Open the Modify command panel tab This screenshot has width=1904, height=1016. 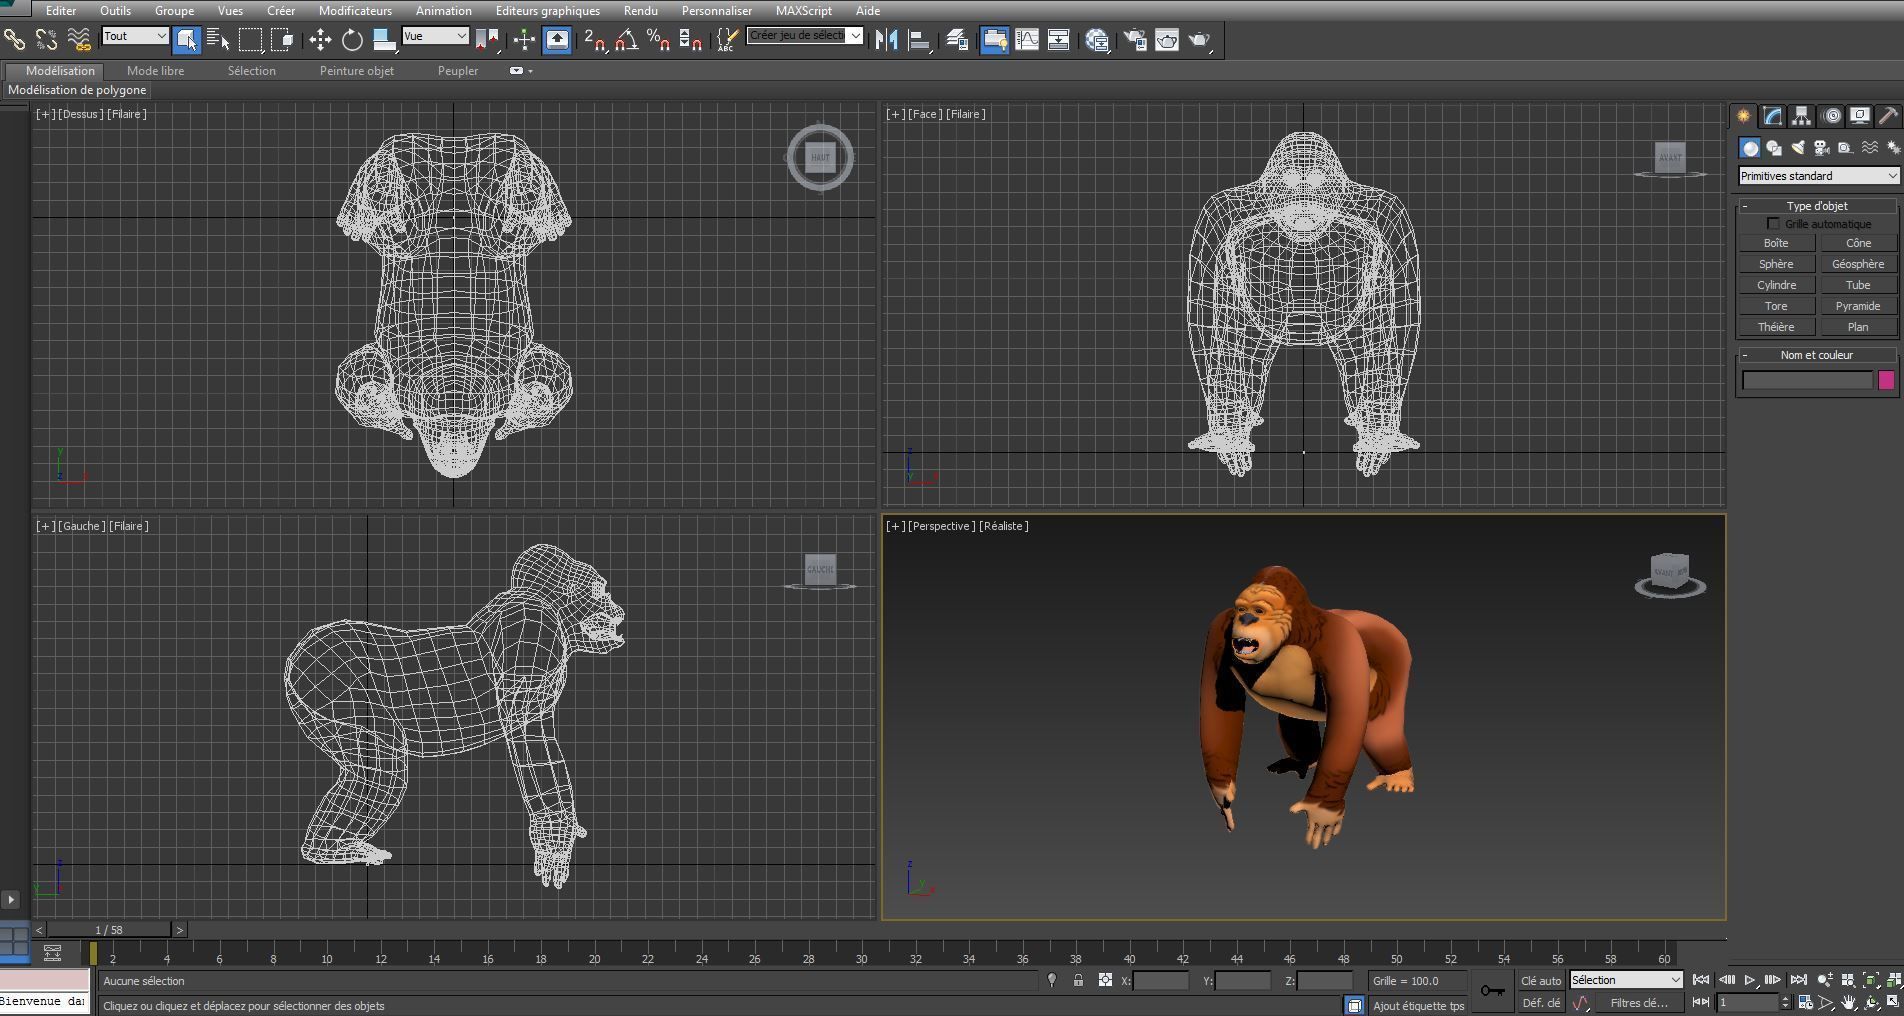click(x=1772, y=116)
